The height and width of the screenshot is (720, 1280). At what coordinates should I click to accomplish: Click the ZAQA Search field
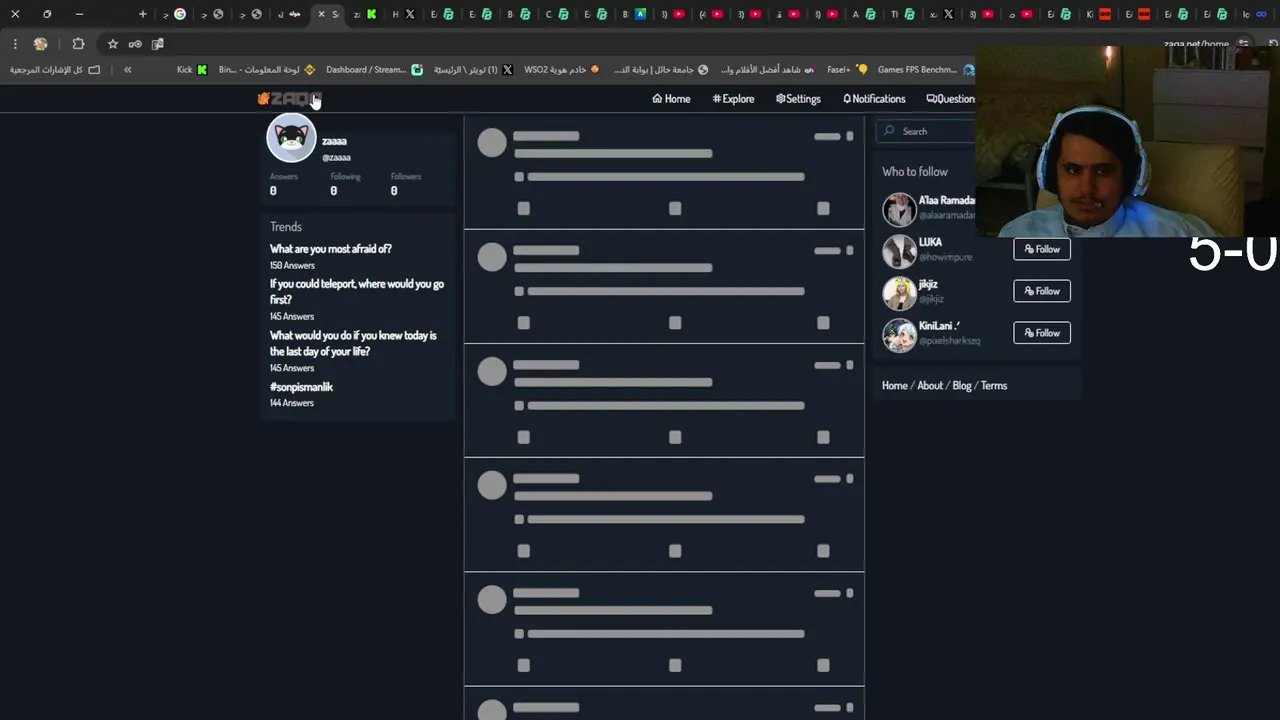tap(926, 131)
